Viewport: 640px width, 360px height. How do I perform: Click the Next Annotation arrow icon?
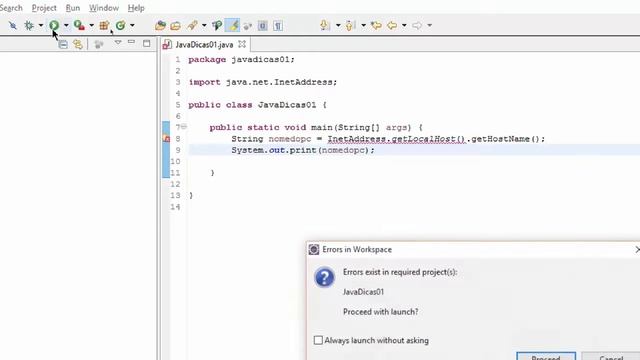(325, 25)
